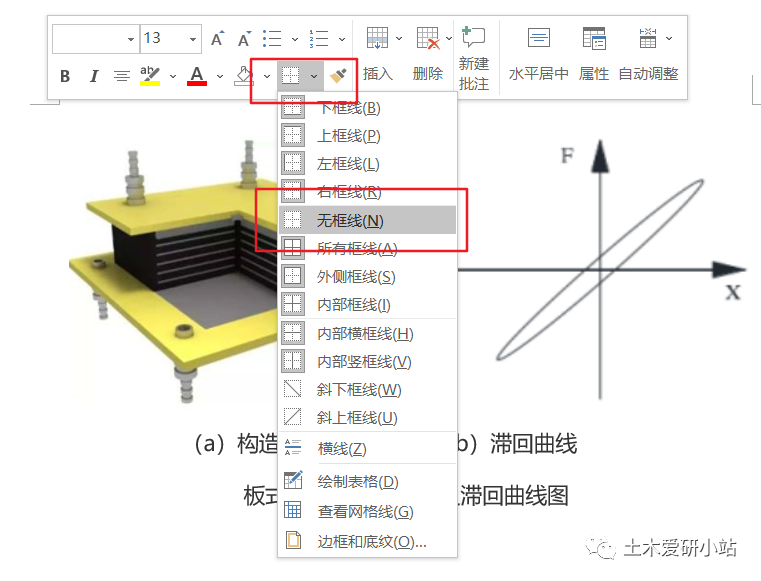Image resolution: width=761 pixels, height=581 pixels.
Task: Choose 右框线(R) right border
Action: point(368,192)
